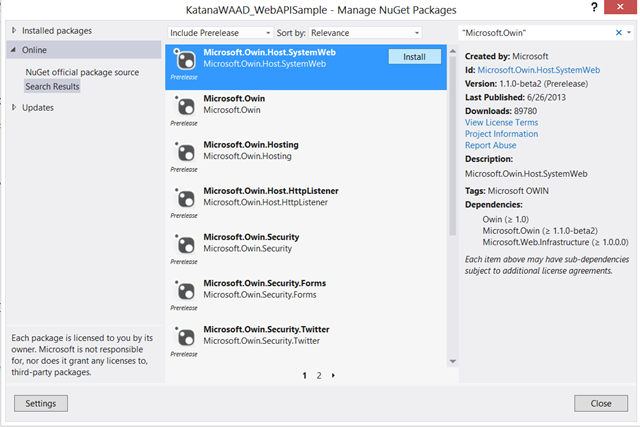Click scrollbar up arrow in package list
640x427 pixels.
pos(453,51)
